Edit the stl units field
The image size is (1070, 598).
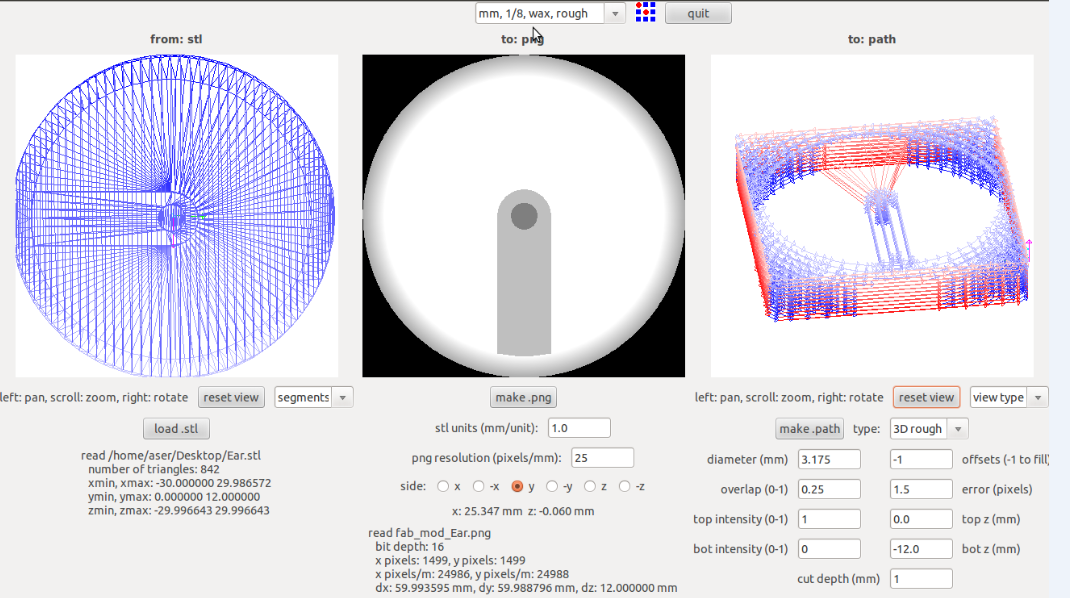[579, 428]
